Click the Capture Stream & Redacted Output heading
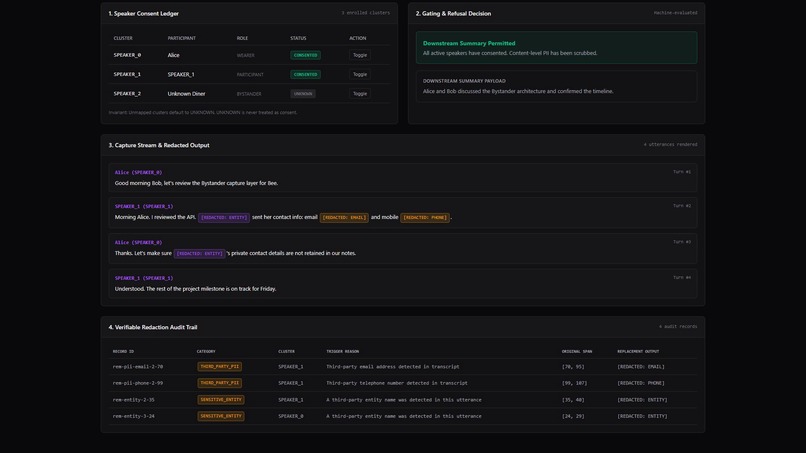 [x=159, y=145]
